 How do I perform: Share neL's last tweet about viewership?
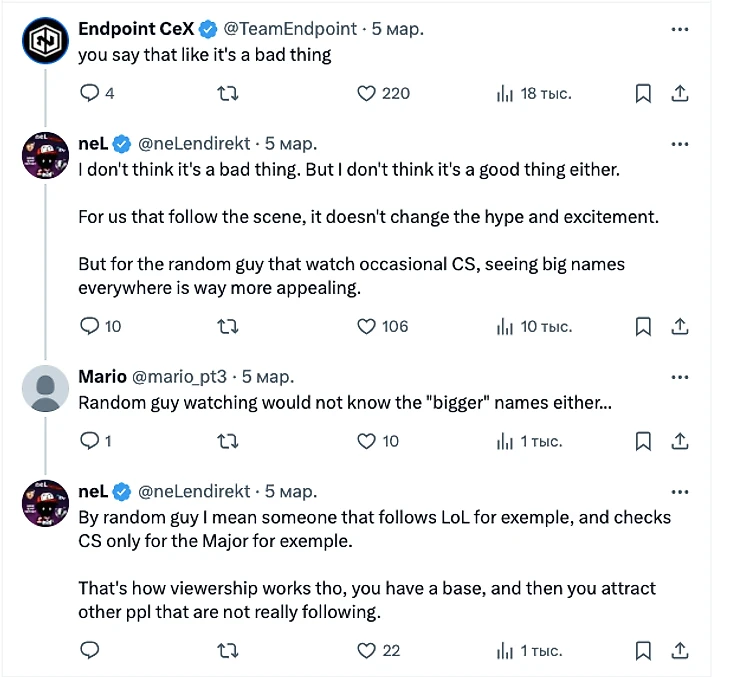[x=680, y=650]
